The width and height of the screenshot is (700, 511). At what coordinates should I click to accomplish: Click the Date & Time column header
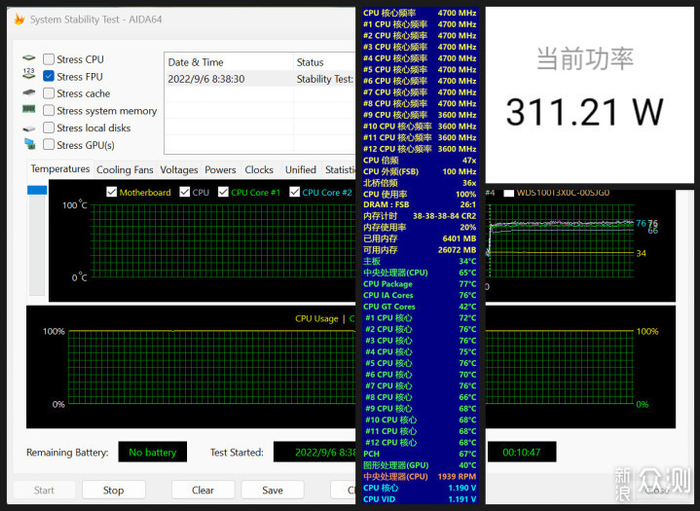pos(229,62)
